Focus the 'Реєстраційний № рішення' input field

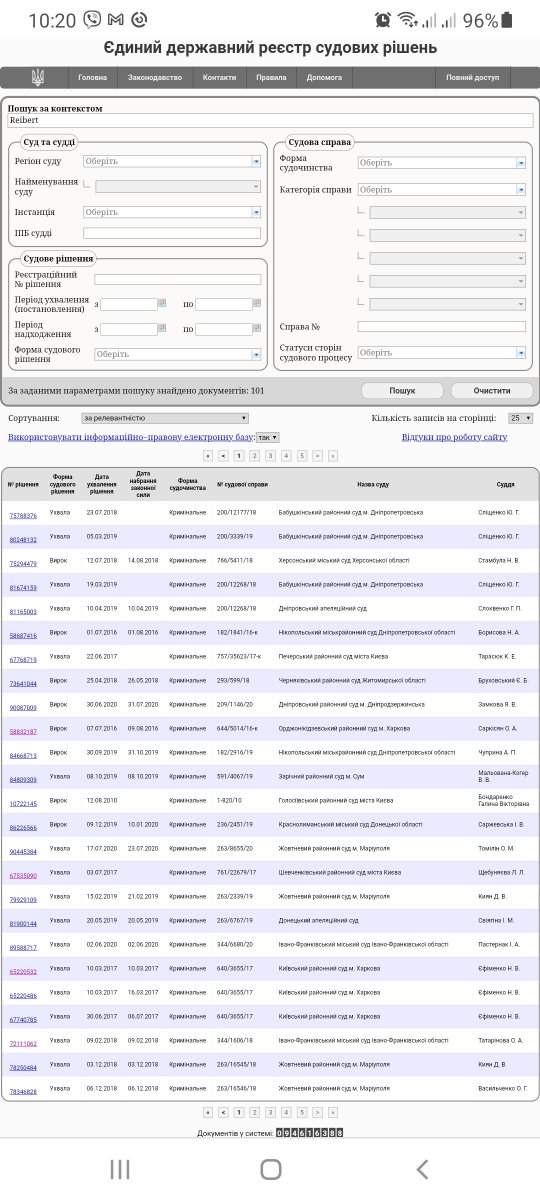tap(178, 280)
